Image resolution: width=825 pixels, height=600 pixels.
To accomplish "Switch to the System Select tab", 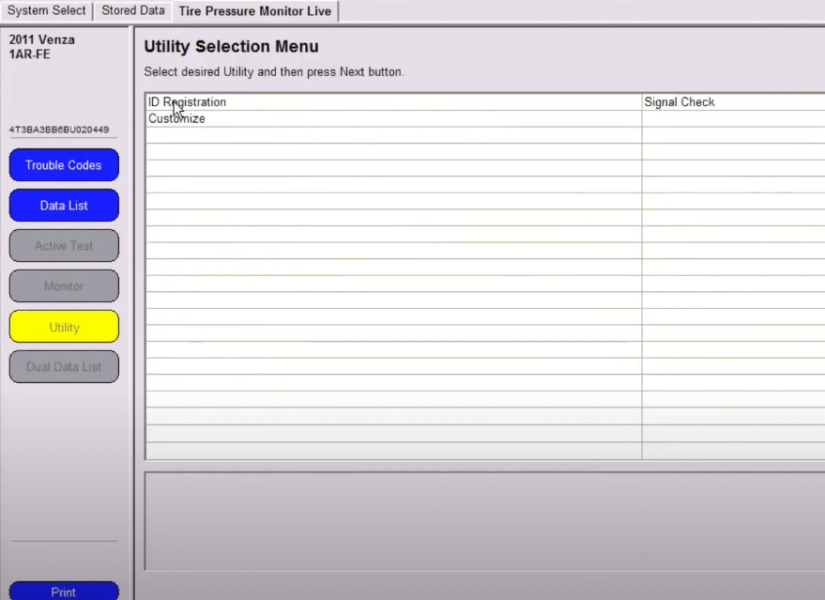I will pyautogui.click(x=46, y=11).
